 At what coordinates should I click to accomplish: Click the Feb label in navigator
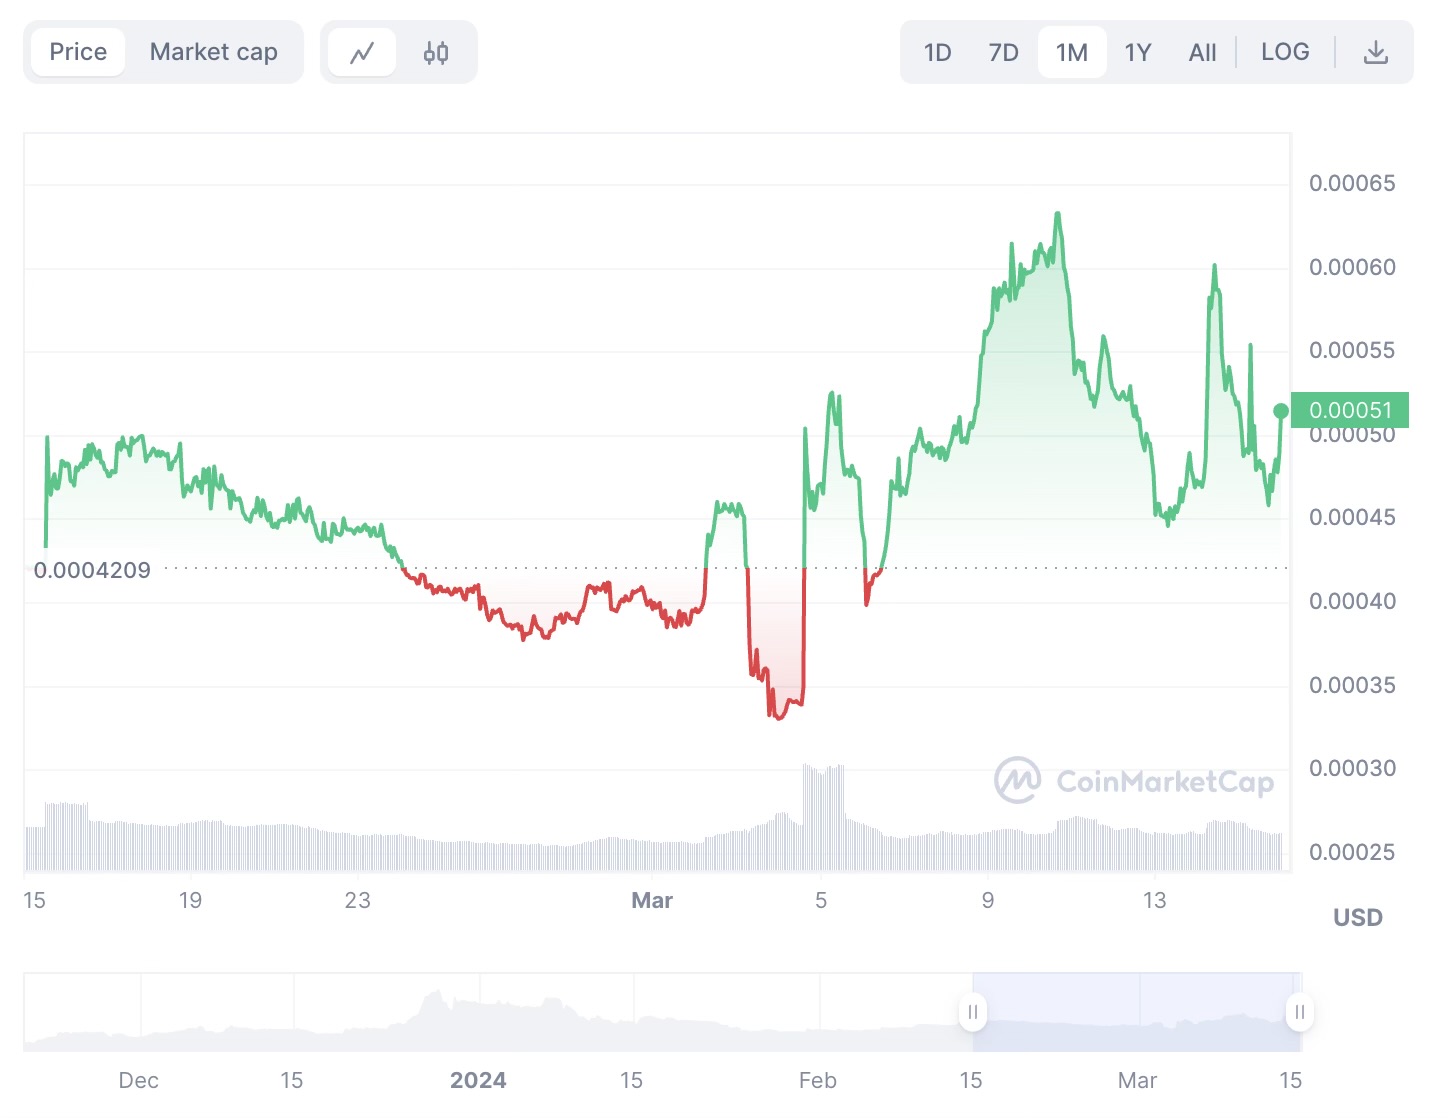click(x=817, y=1081)
